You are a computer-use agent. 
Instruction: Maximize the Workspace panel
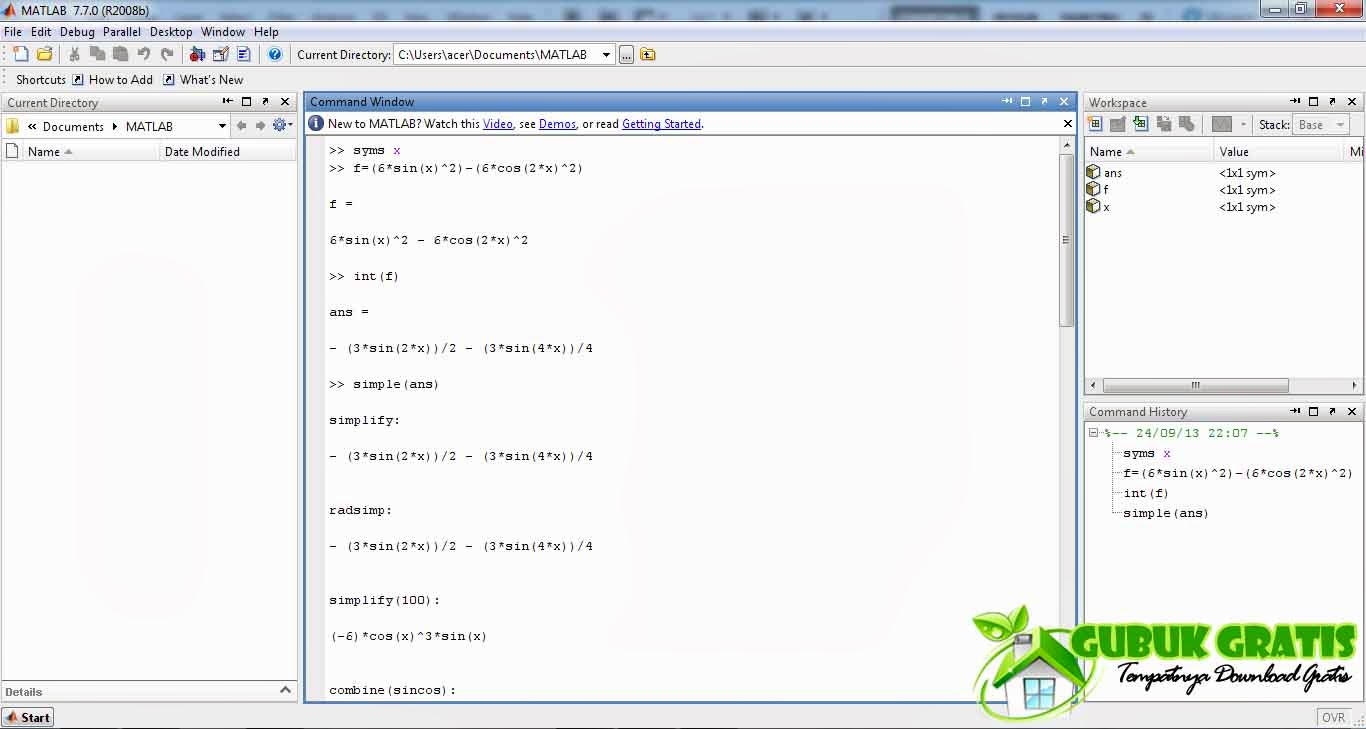pos(1314,101)
